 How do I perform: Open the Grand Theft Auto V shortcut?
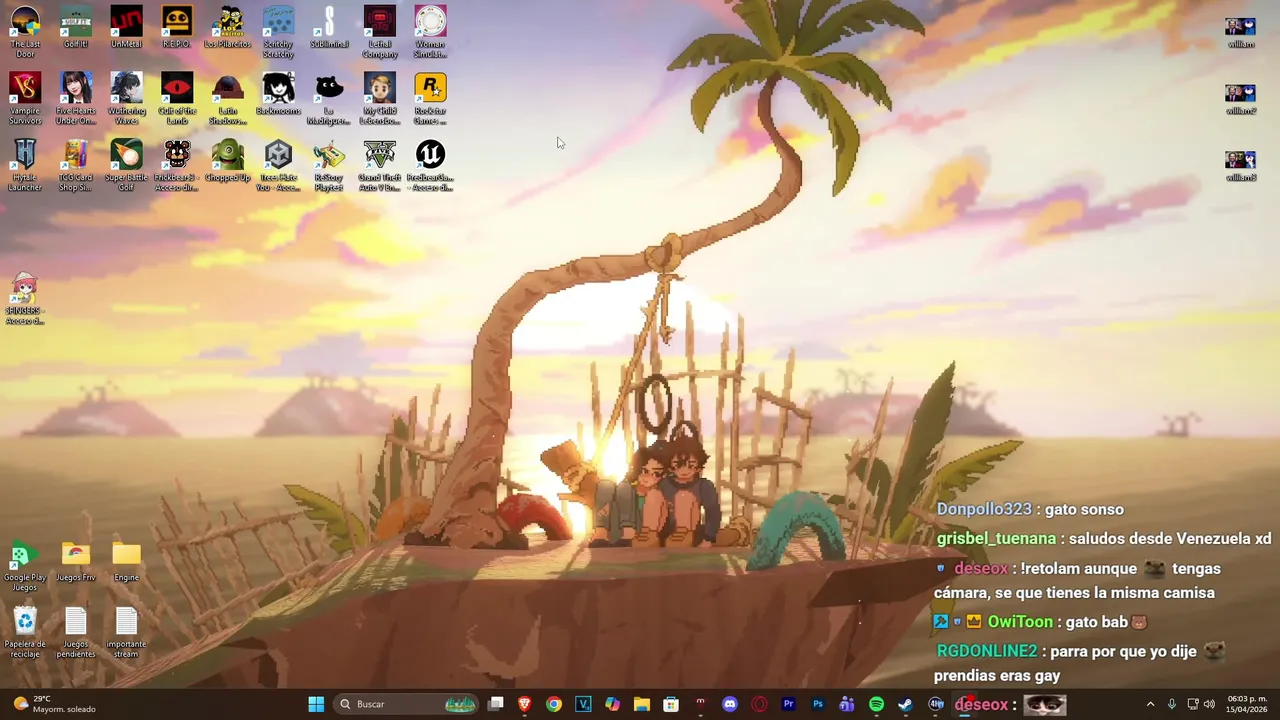[379, 165]
